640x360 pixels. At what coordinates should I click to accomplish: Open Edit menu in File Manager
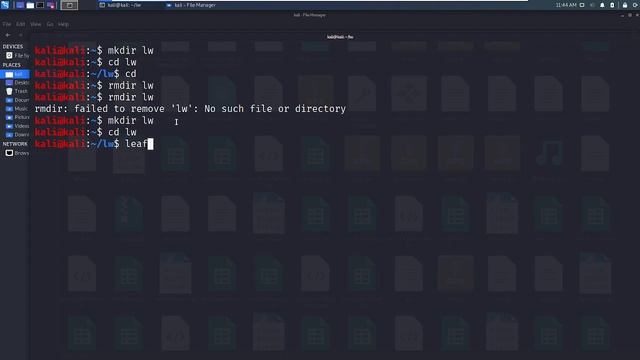(20, 24)
